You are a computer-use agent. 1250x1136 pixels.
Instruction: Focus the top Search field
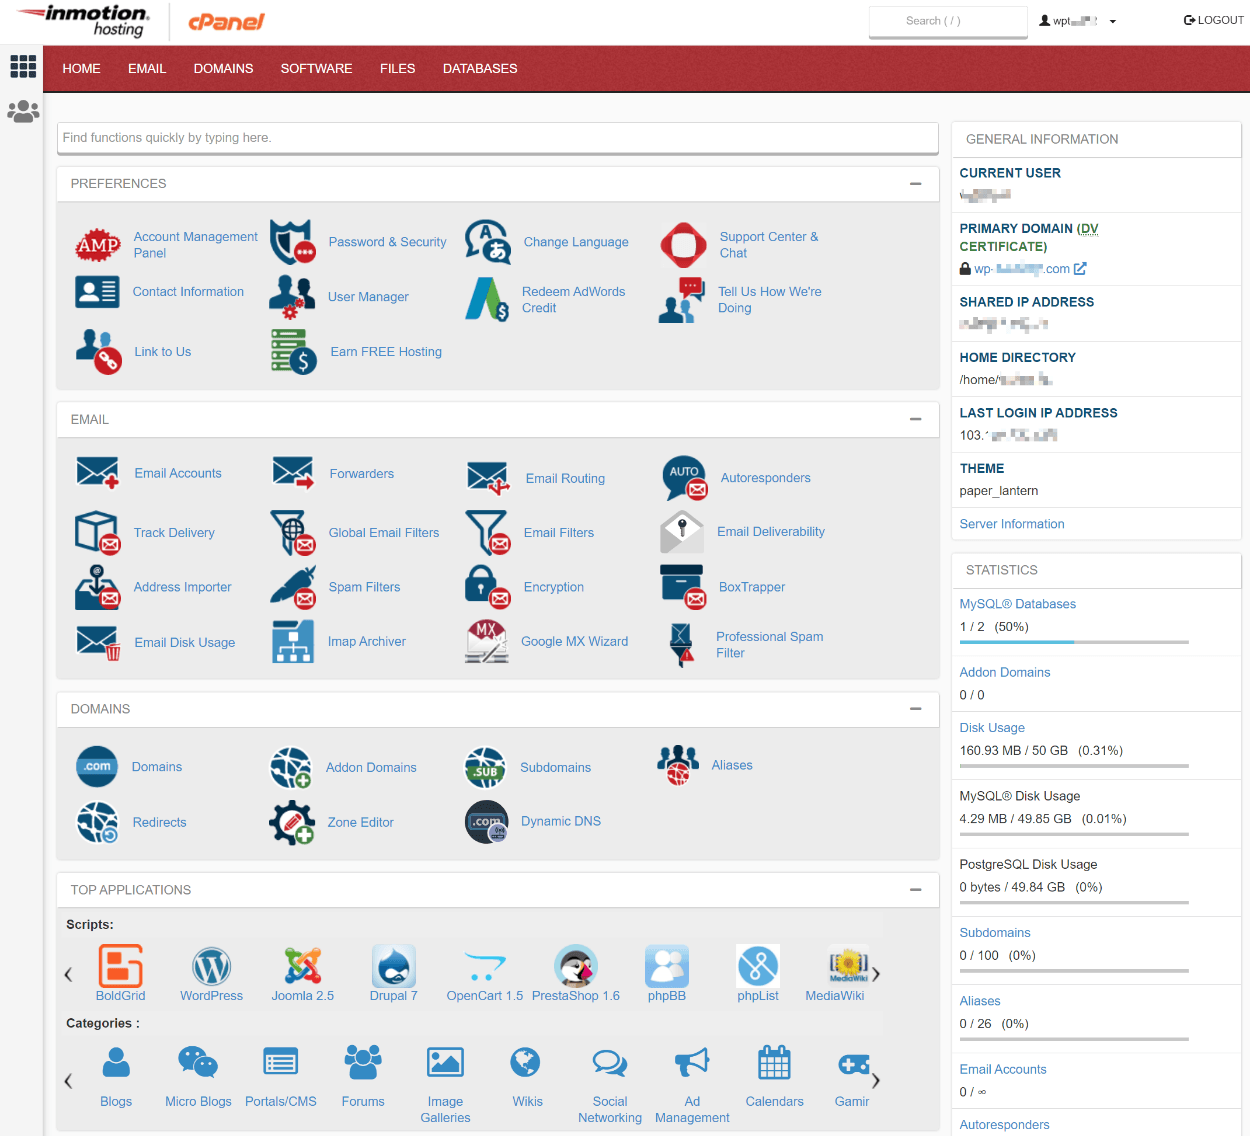point(948,21)
